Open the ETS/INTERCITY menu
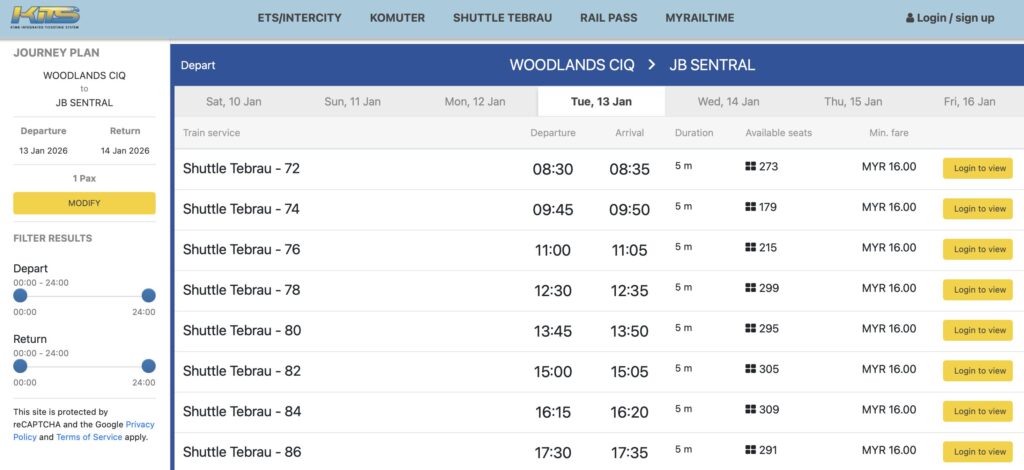 click(x=299, y=18)
